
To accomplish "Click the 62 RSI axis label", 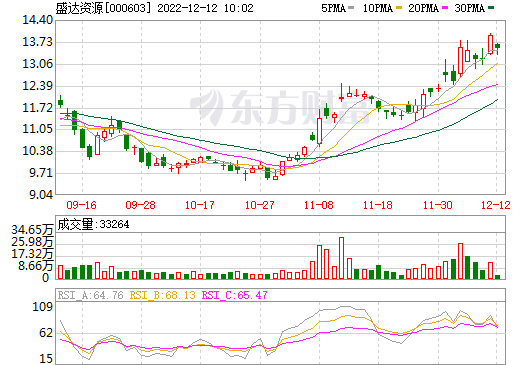I will pyautogui.click(x=46, y=333).
